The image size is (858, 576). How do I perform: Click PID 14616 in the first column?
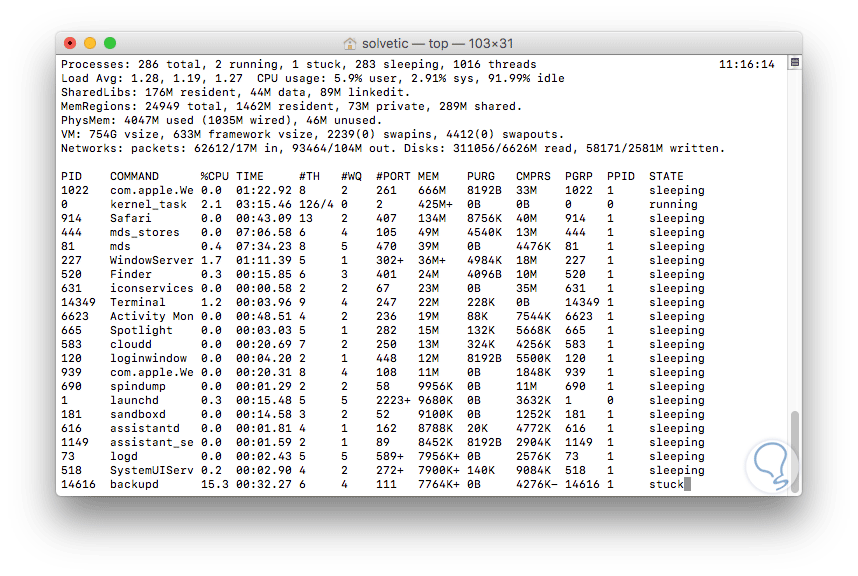(78, 484)
